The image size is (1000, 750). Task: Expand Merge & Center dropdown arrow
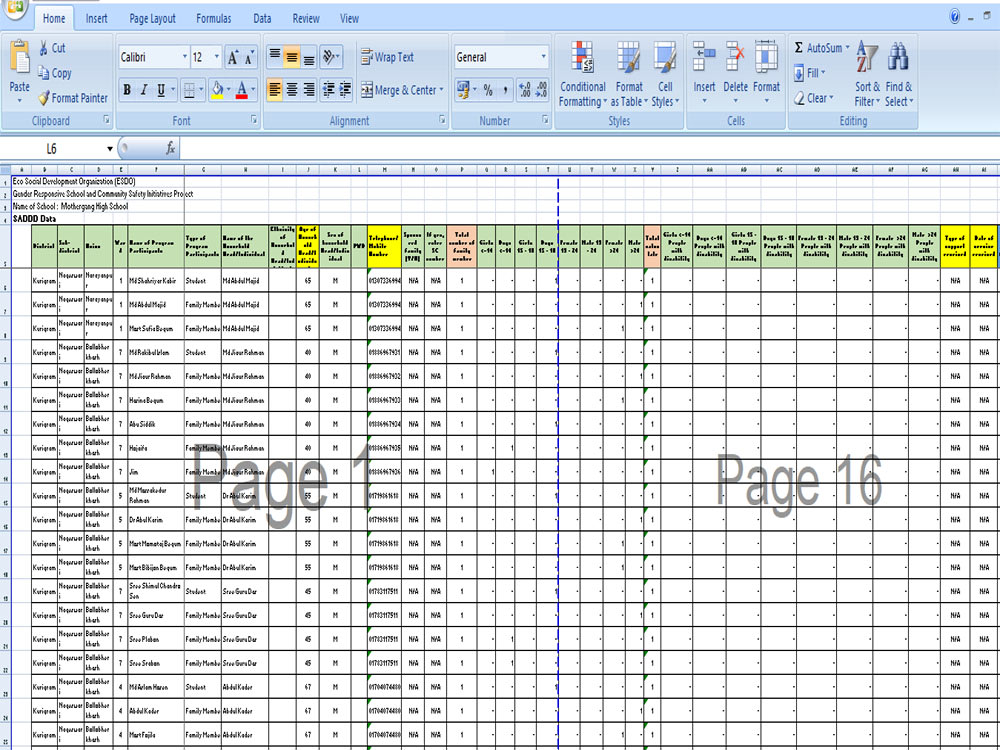[x=441, y=90]
